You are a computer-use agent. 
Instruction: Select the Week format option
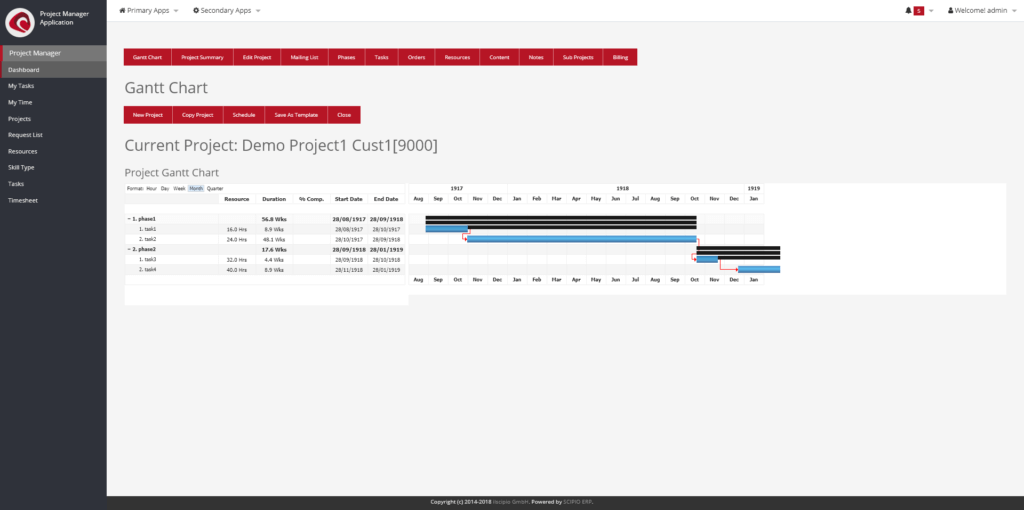coord(179,188)
